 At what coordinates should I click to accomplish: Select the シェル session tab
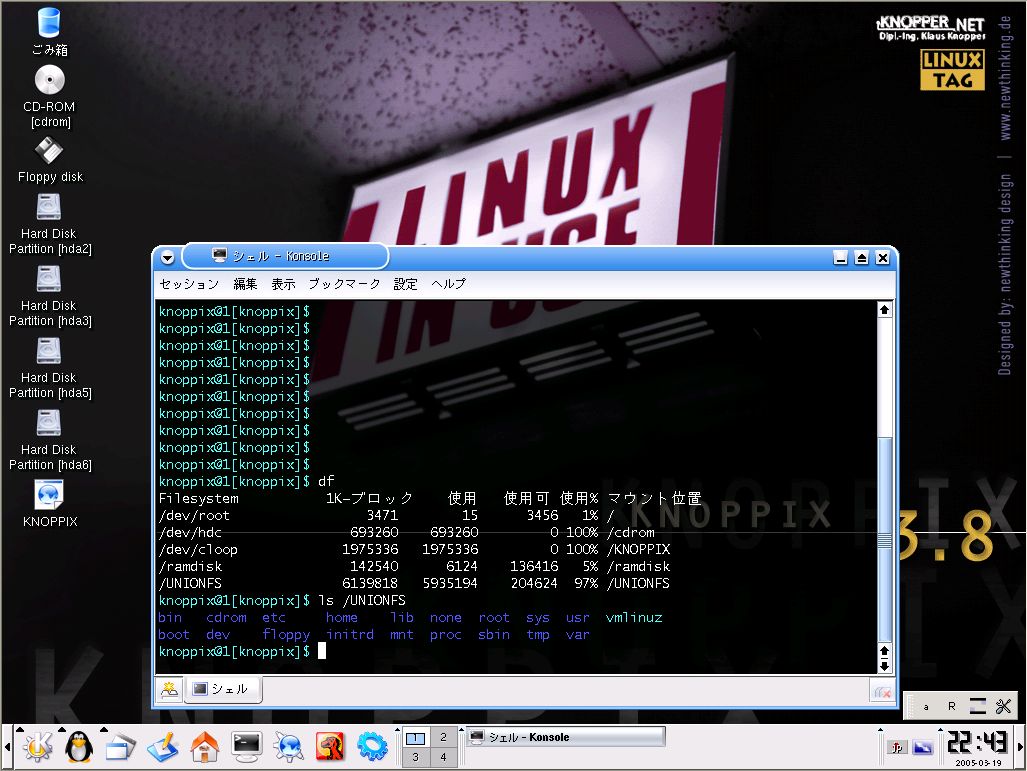223,689
